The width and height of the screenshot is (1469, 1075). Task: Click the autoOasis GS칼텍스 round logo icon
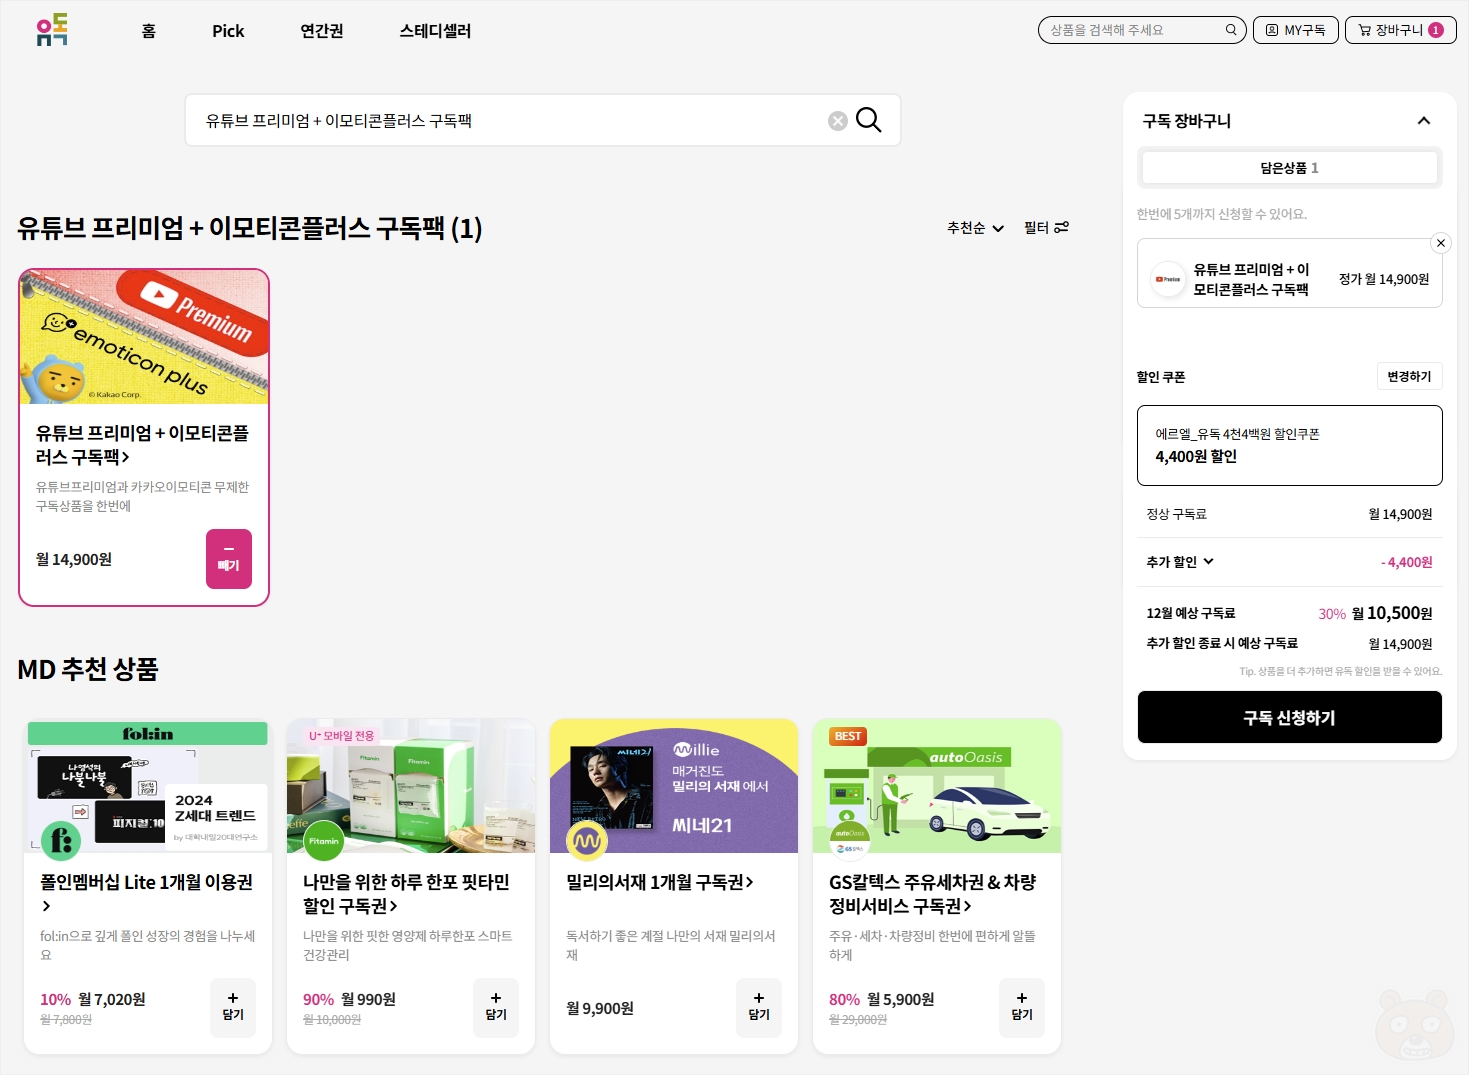(850, 841)
